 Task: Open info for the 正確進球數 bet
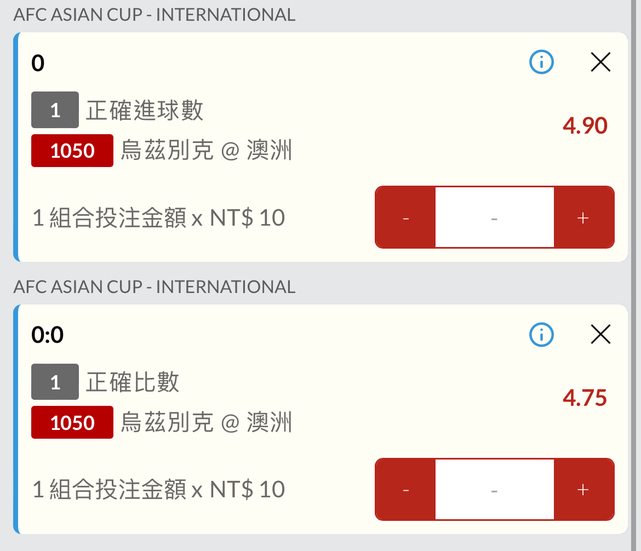[541, 63]
